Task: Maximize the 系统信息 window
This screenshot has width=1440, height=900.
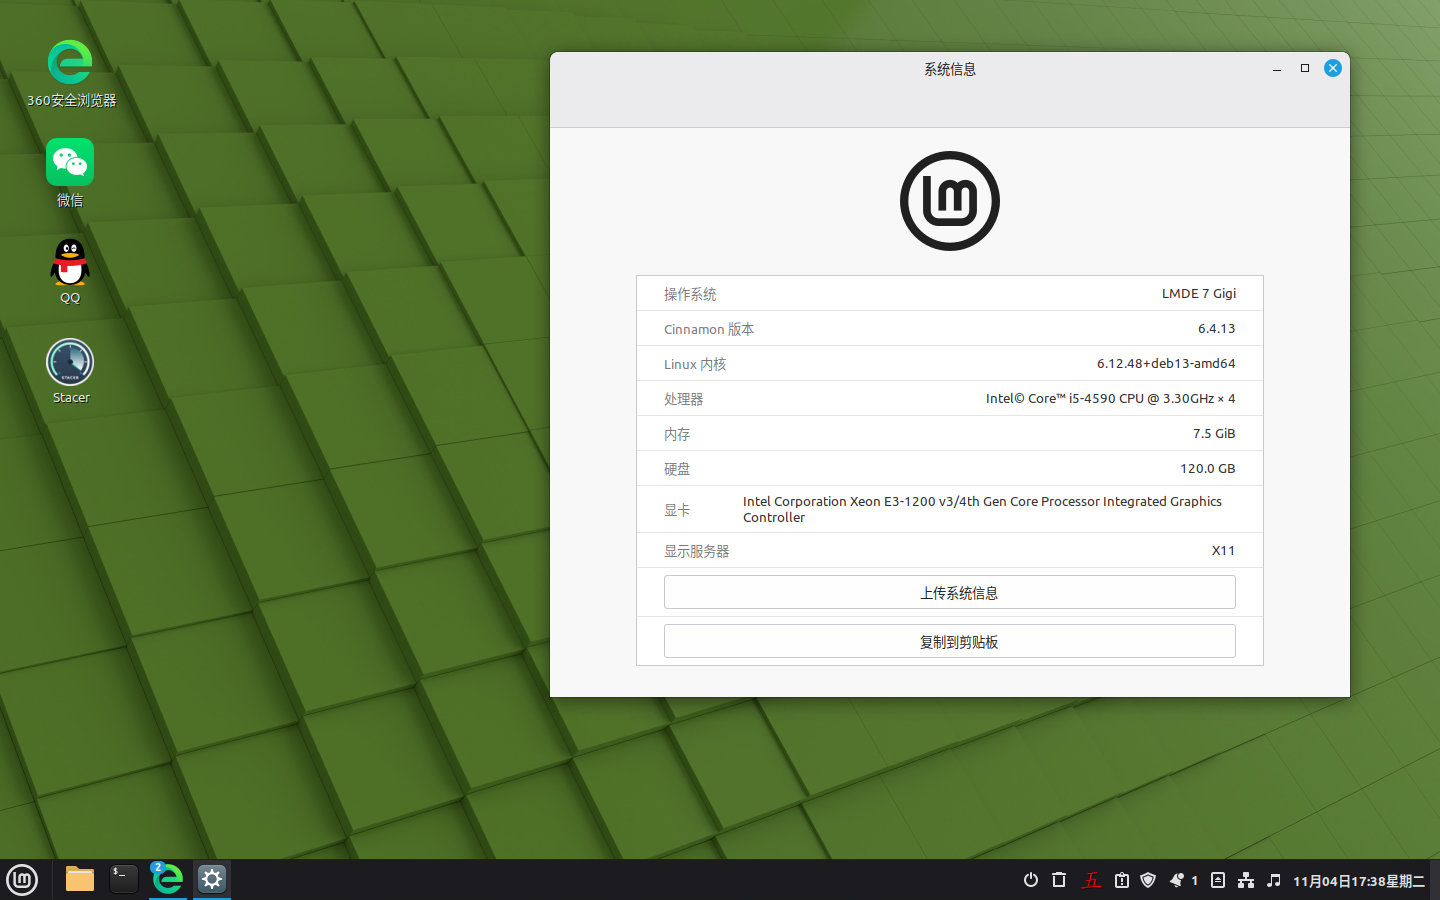Action: click(1305, 68)
